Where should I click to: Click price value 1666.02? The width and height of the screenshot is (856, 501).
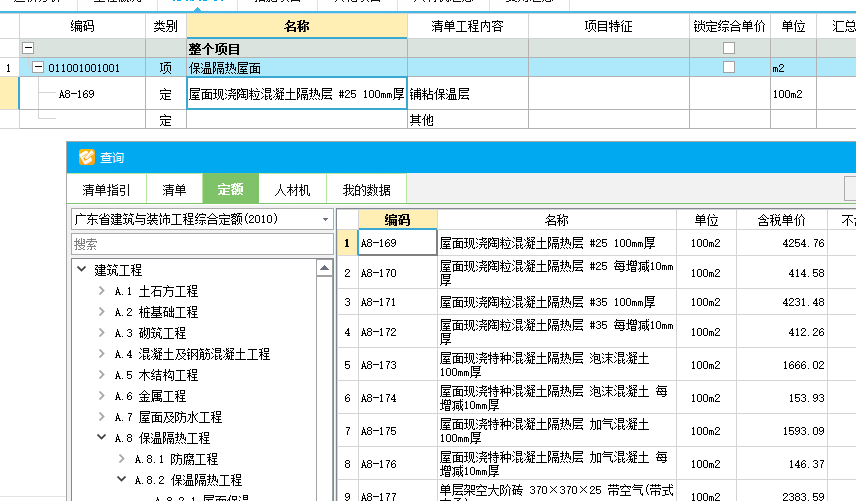pyautogui.click(x=803, y=365)
